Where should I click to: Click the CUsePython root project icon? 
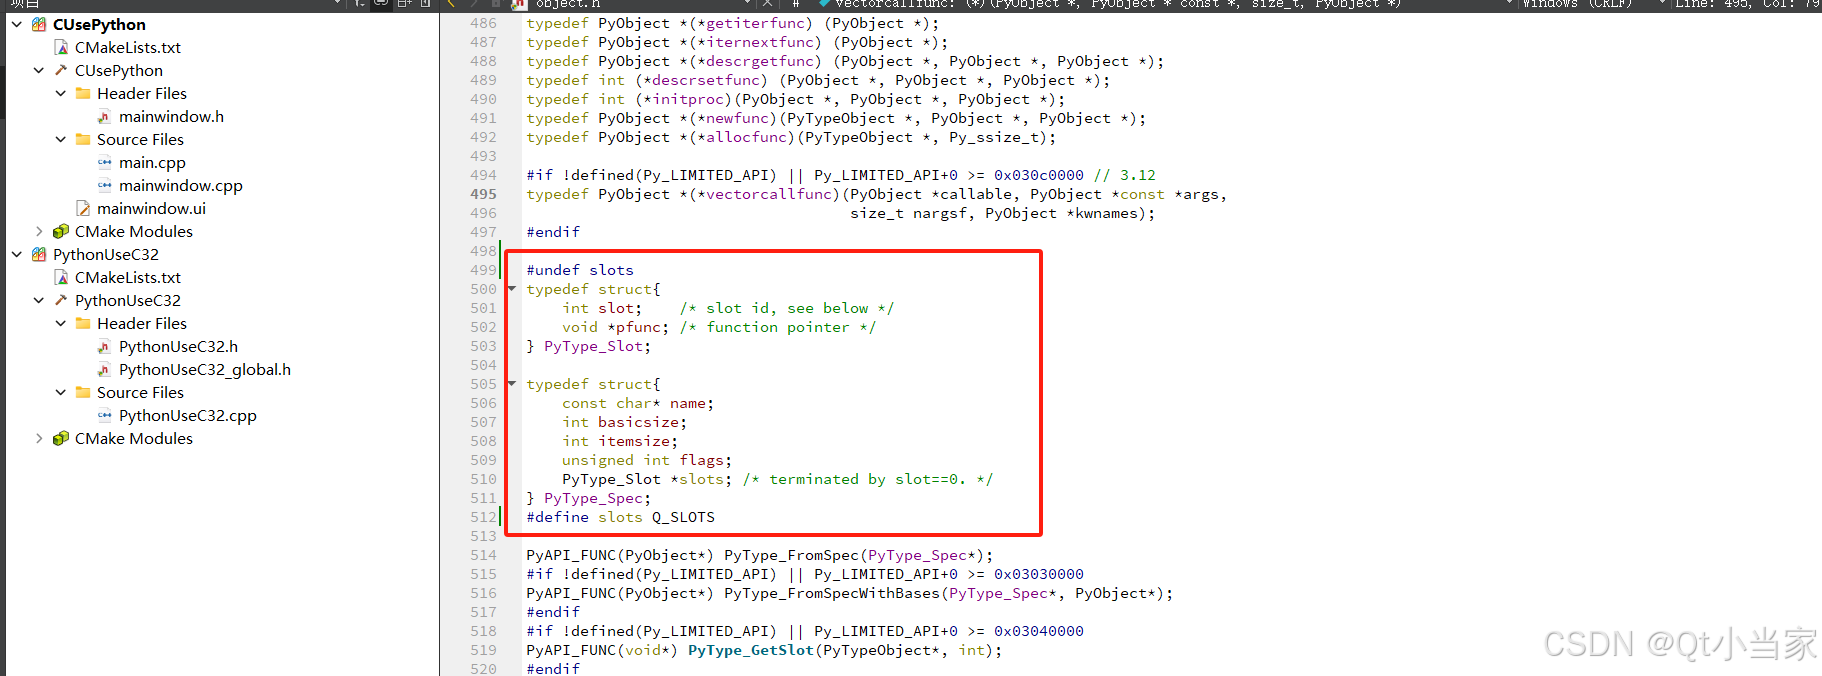(x=39, y=24)
